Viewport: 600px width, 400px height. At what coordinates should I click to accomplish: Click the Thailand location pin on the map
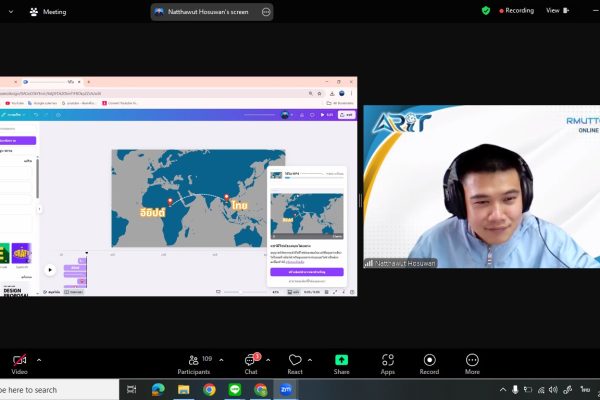pyautogui.click(x=227, y=198)
